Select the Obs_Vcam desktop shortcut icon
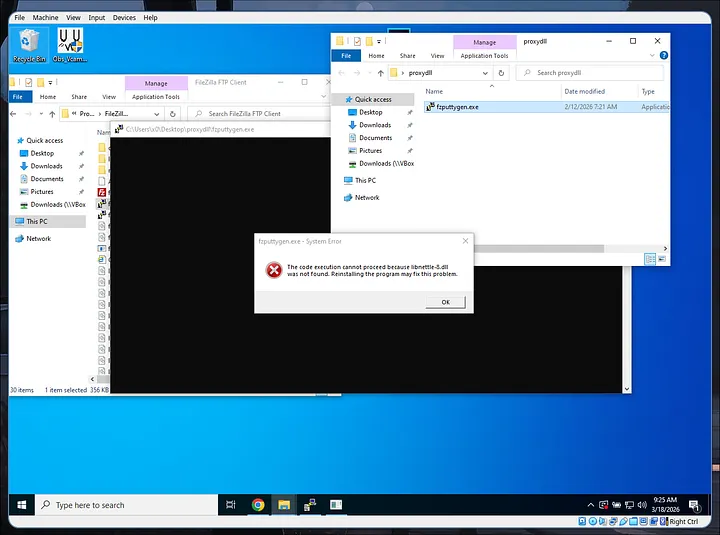720x535 pixels. 70,45
